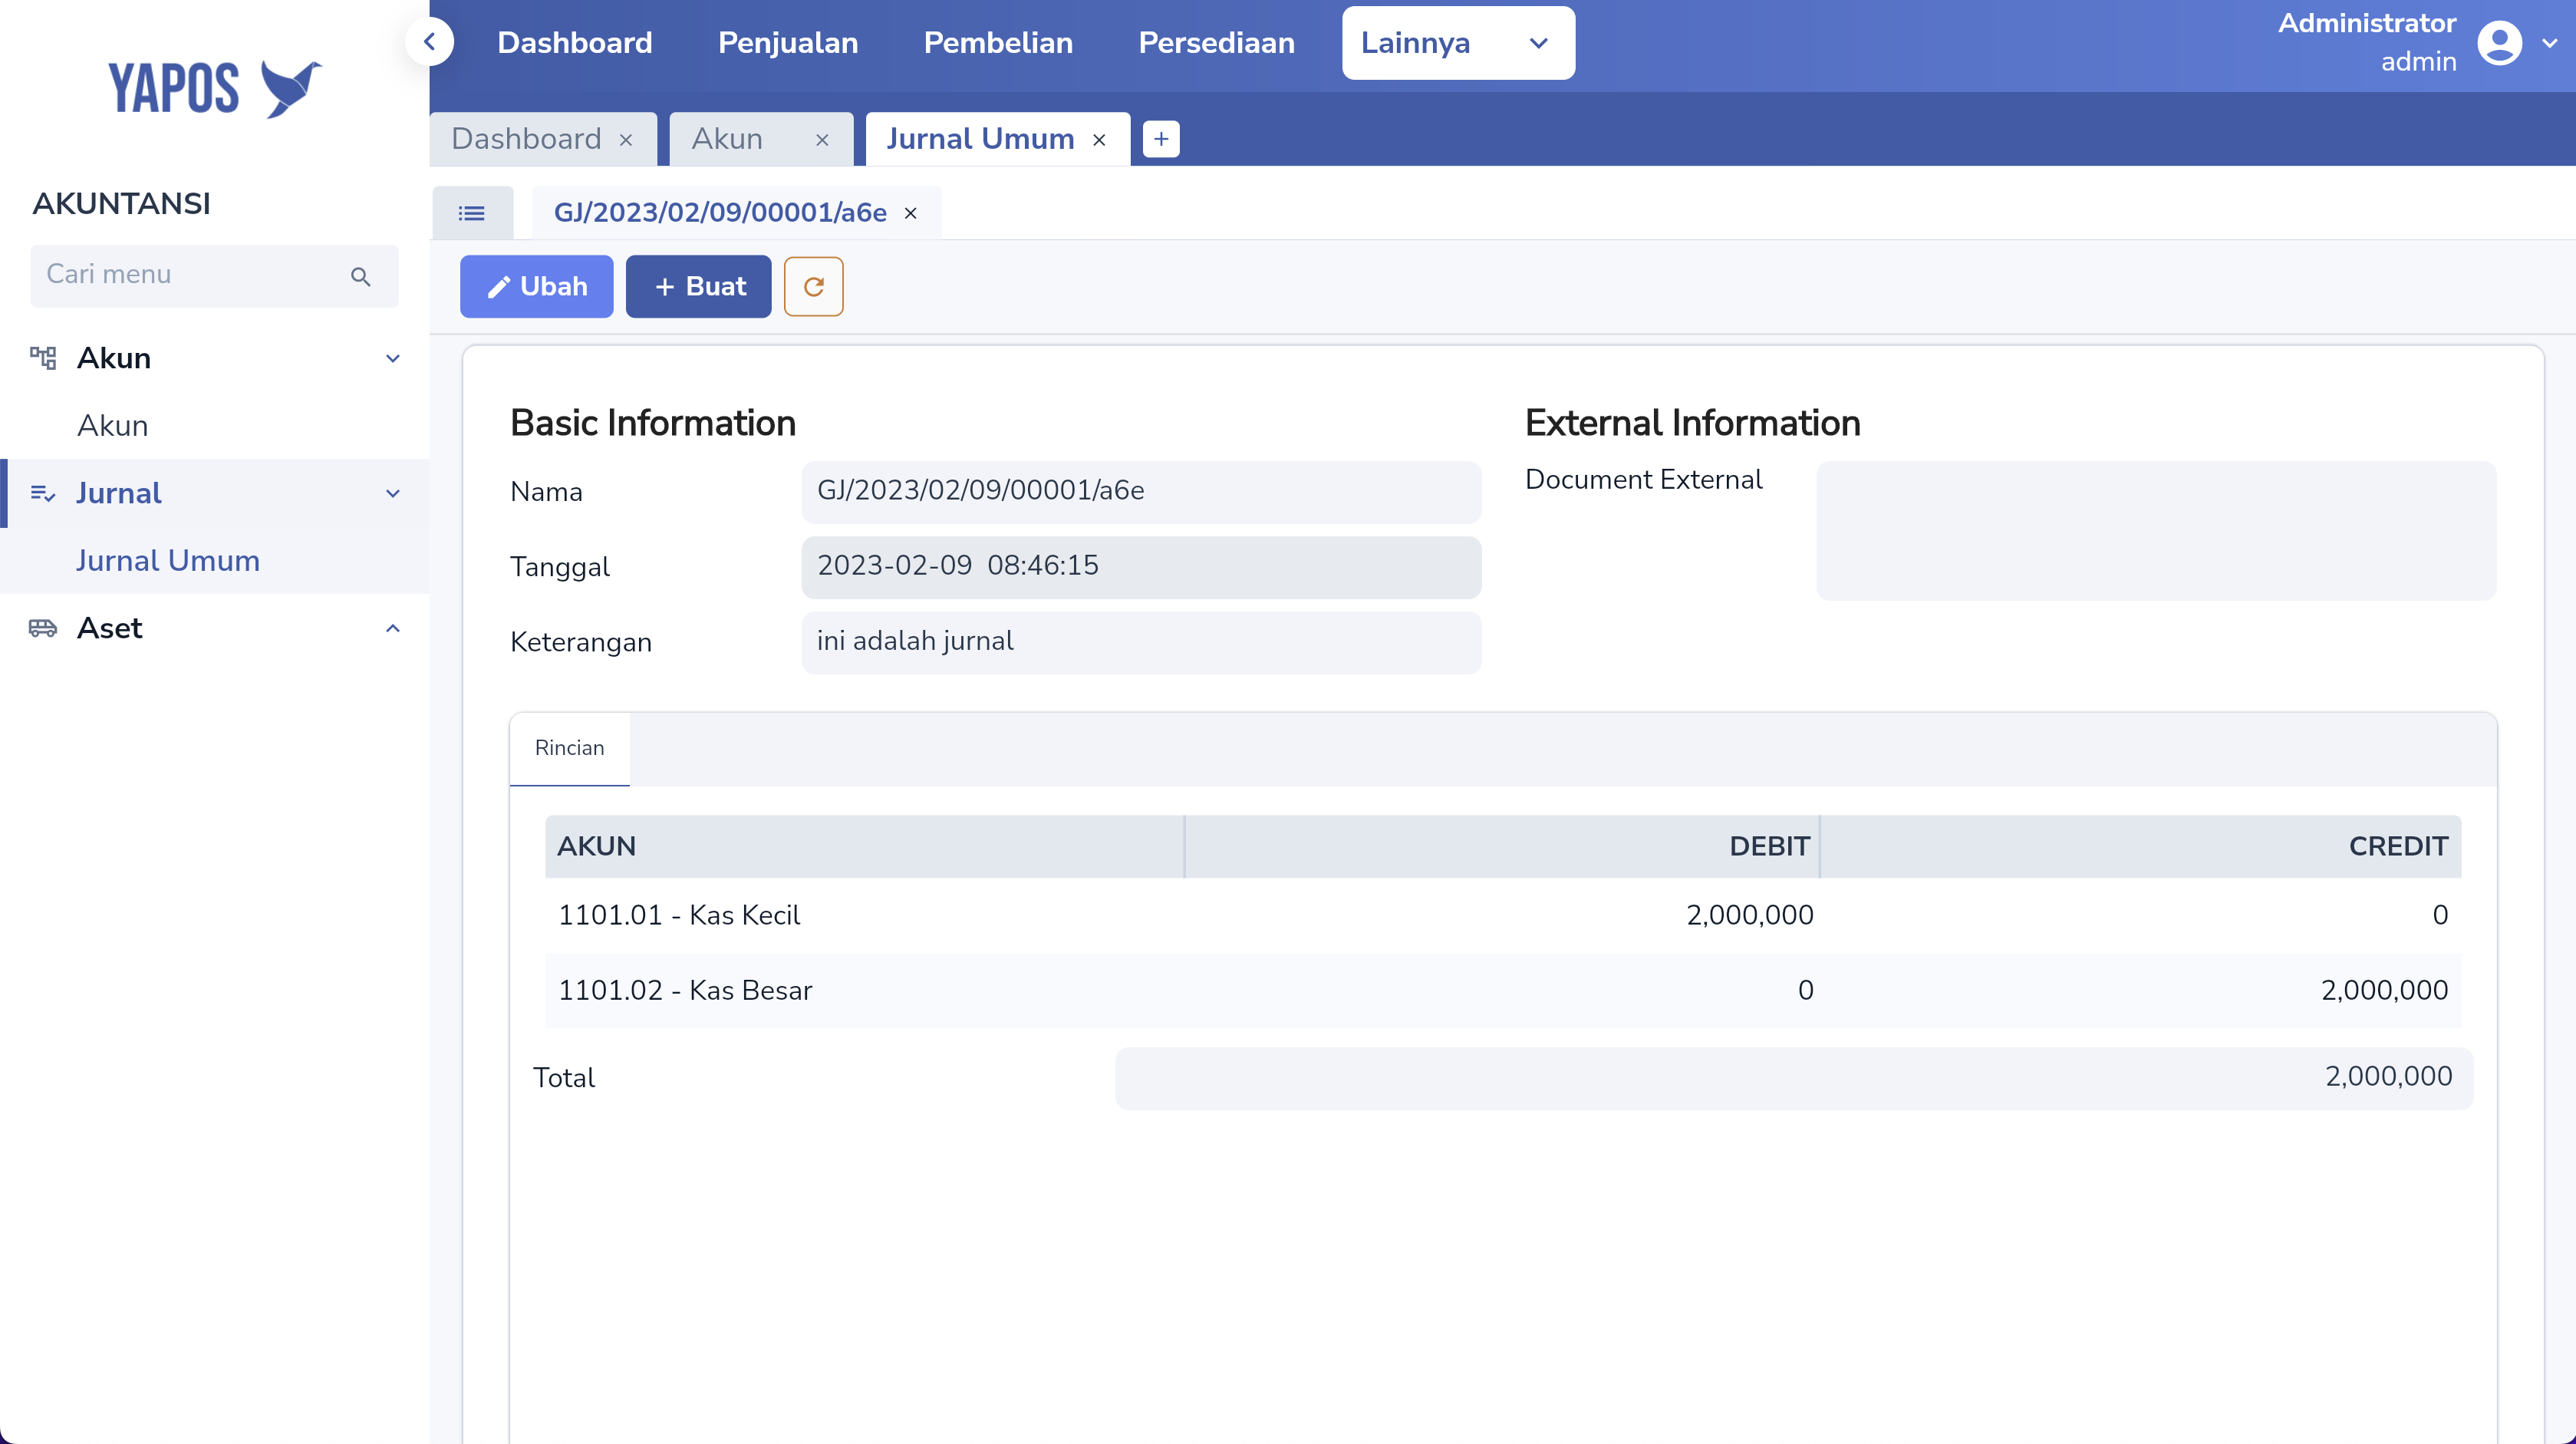
Task: Open Penjualan in top navigation
Action: pos(788,43)
